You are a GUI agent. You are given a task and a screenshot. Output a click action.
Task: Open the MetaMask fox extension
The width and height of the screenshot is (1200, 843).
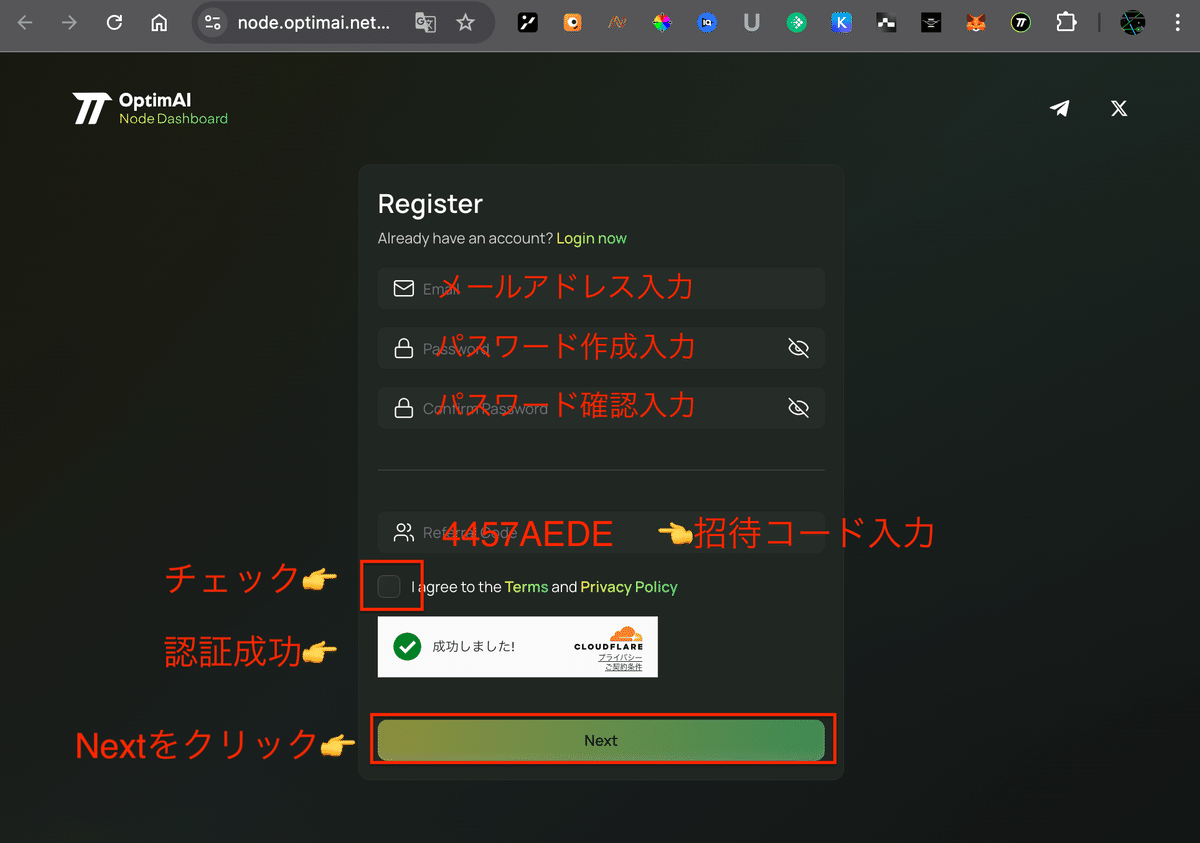[x=976, y=22]
